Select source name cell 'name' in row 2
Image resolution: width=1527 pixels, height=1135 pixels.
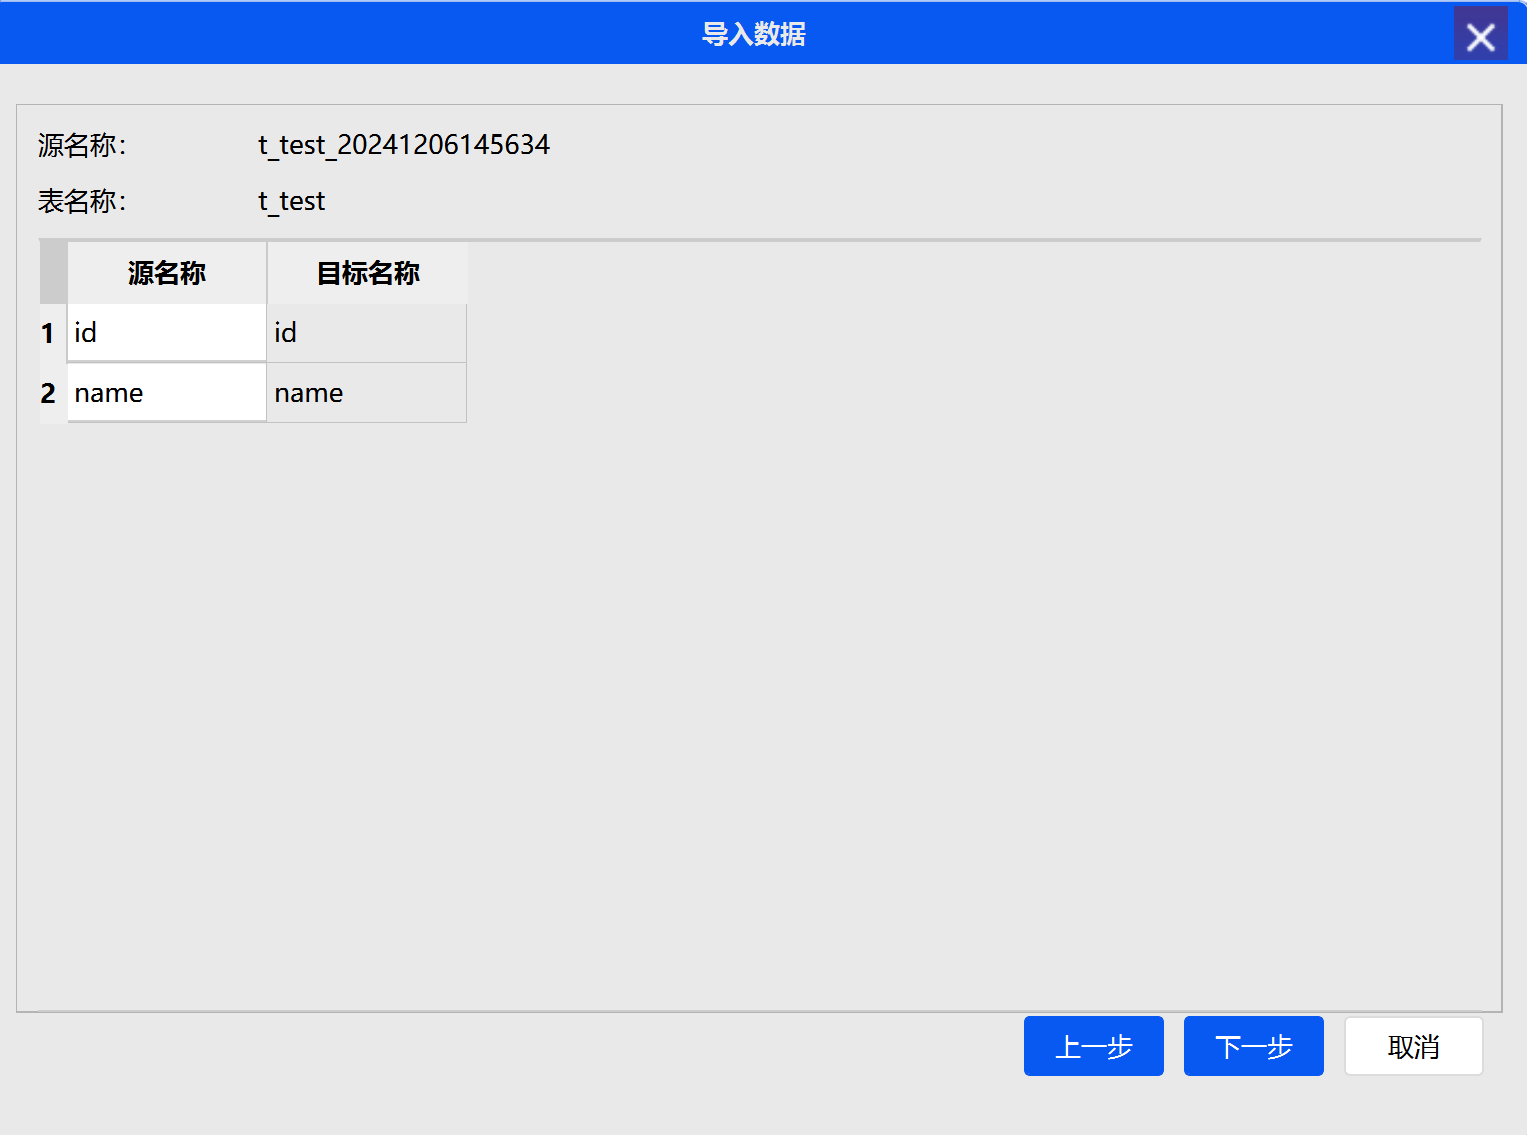(x=167, y=393)
